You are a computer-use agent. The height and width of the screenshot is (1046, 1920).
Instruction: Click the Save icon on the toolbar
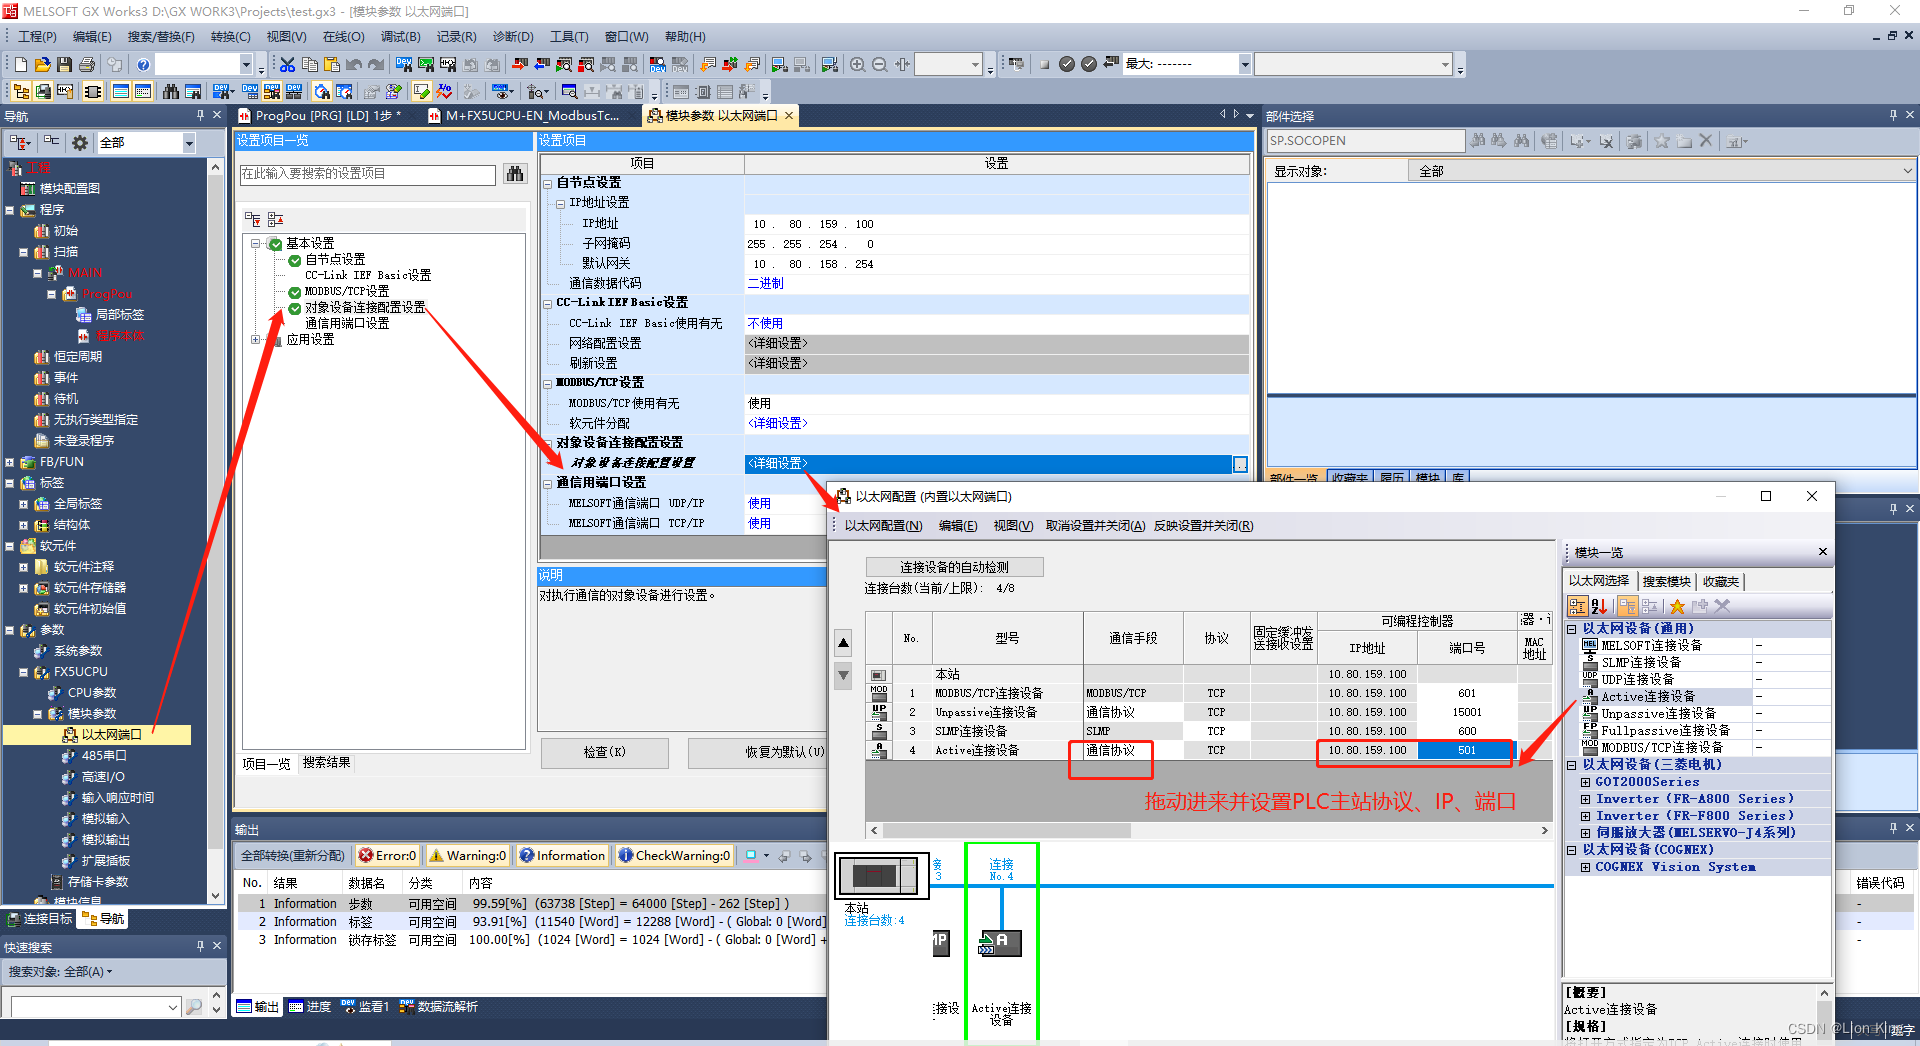[x=64, y=63]
